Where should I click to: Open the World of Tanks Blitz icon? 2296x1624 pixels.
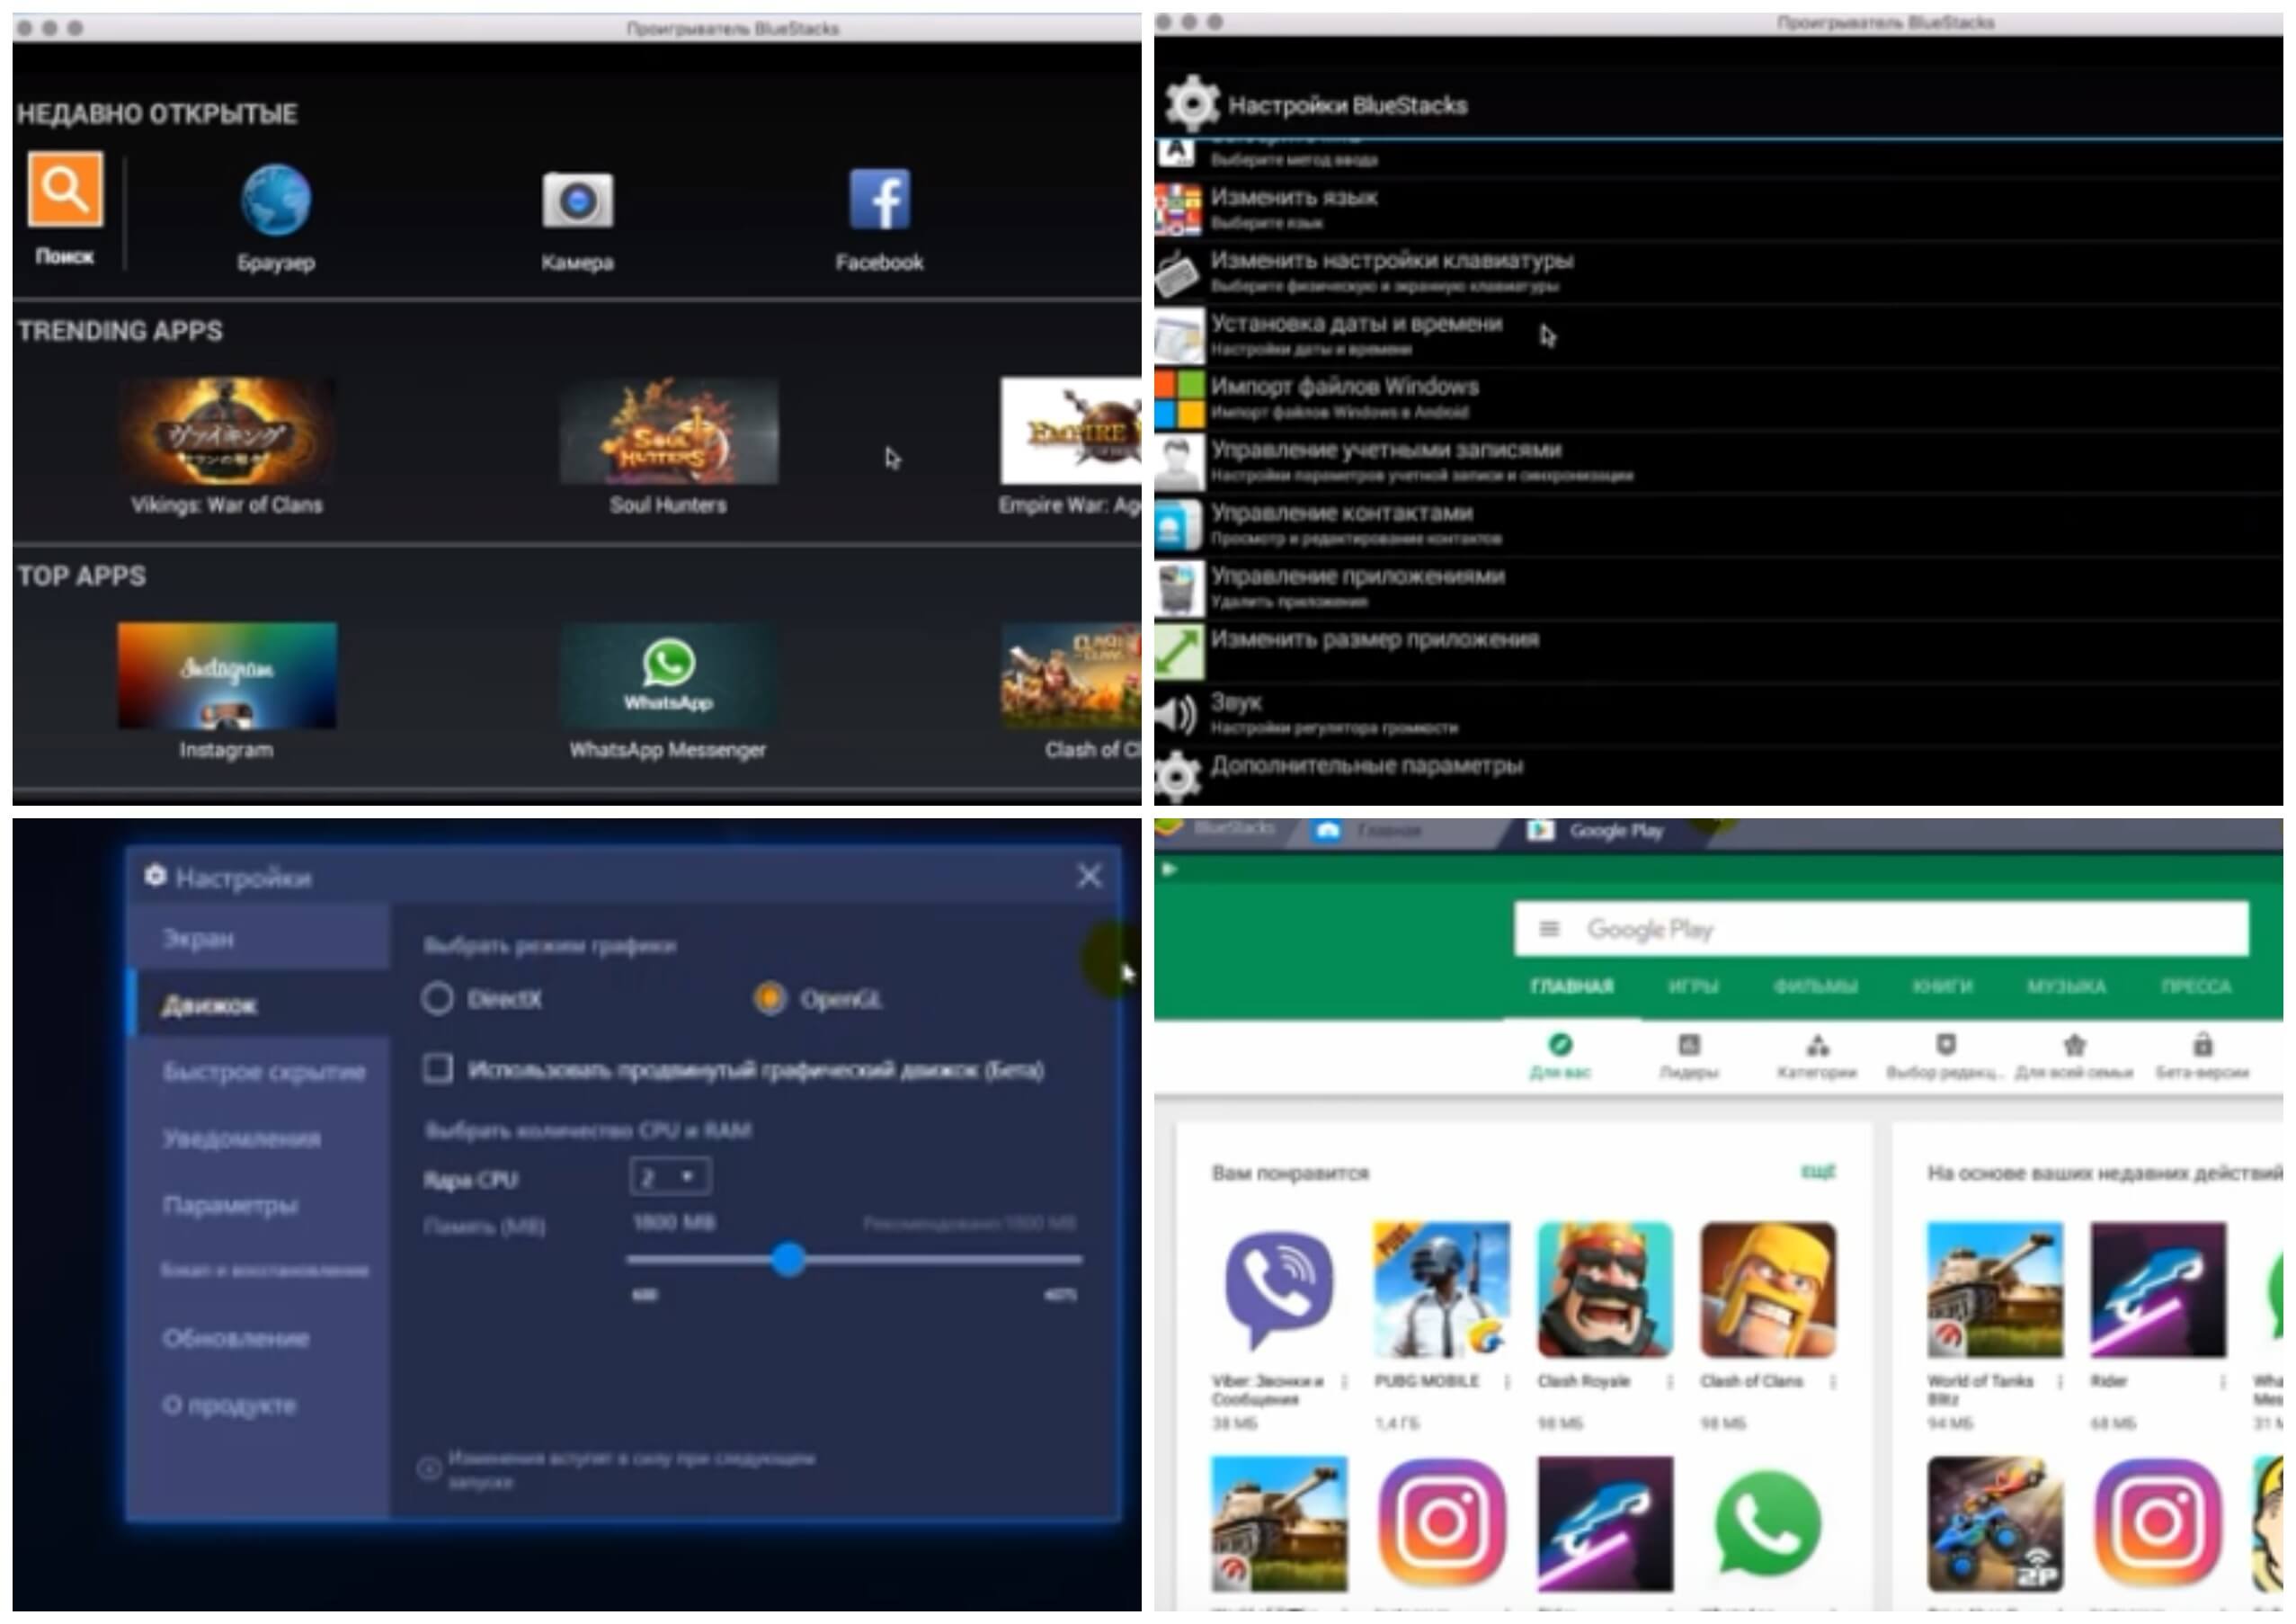[x=1995, y=1289]
